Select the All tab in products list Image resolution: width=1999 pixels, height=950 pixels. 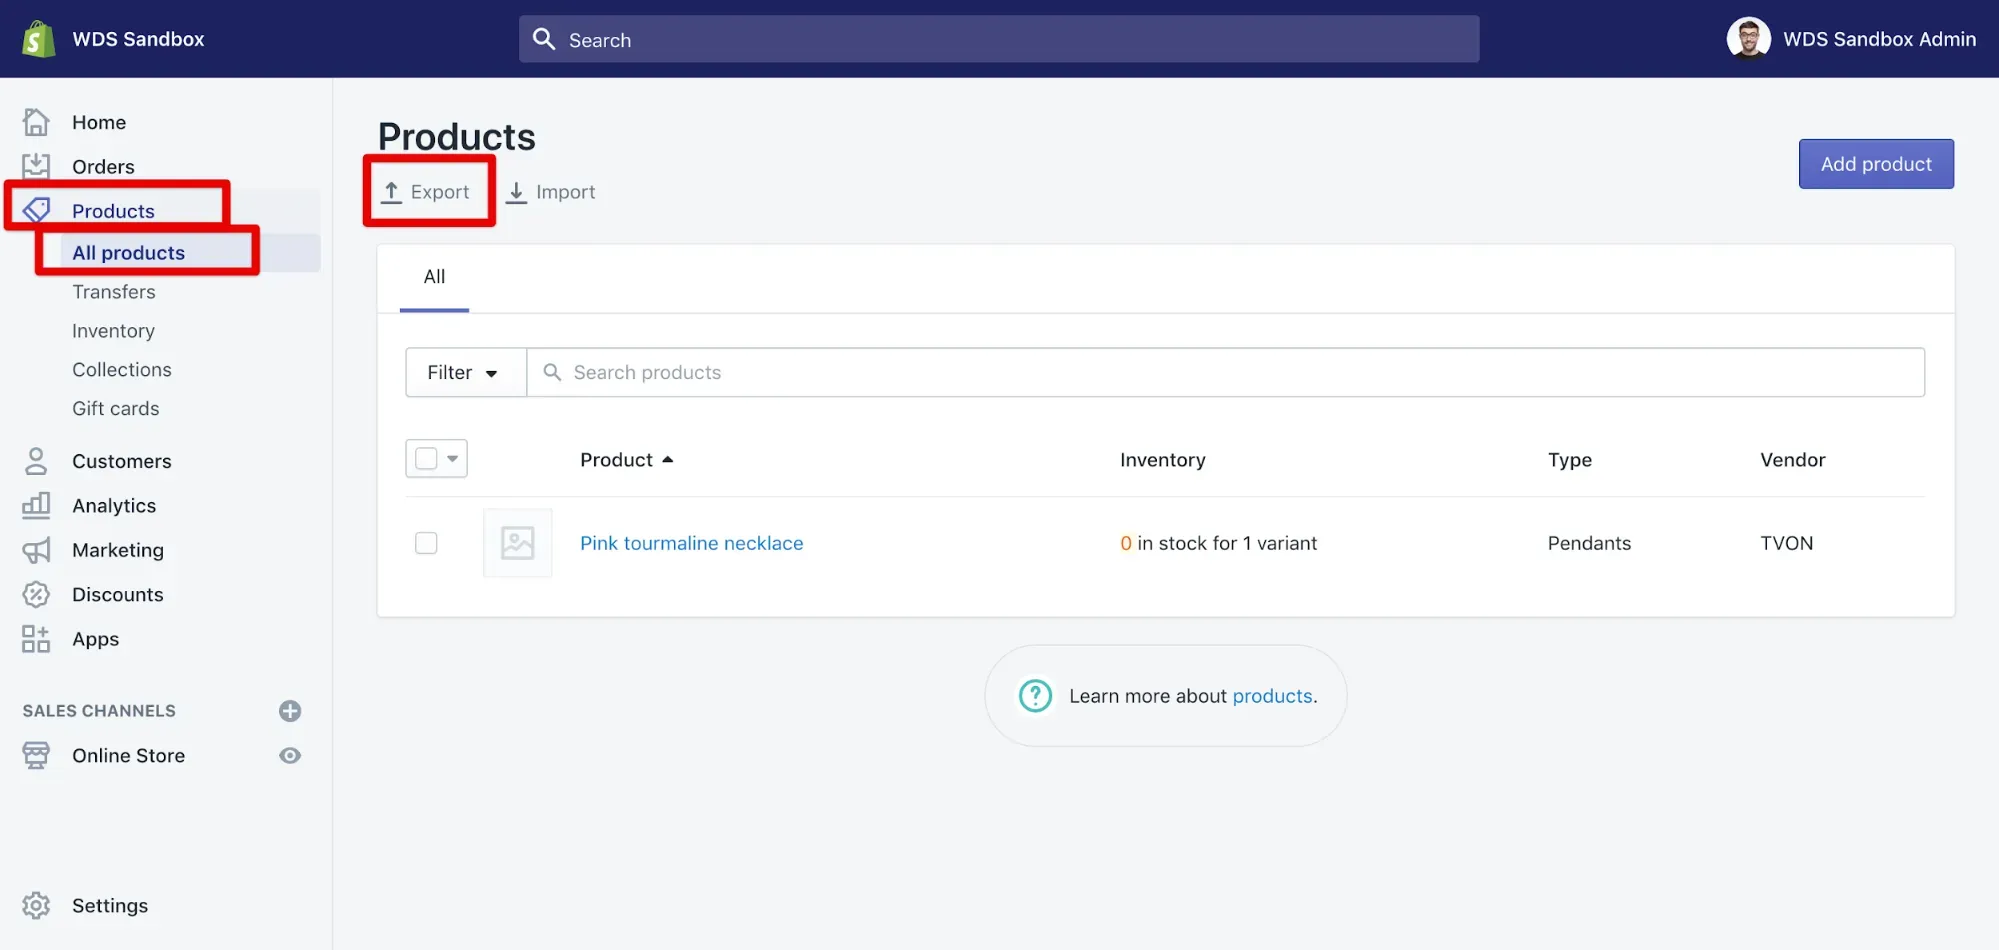(x=434, y=277)
